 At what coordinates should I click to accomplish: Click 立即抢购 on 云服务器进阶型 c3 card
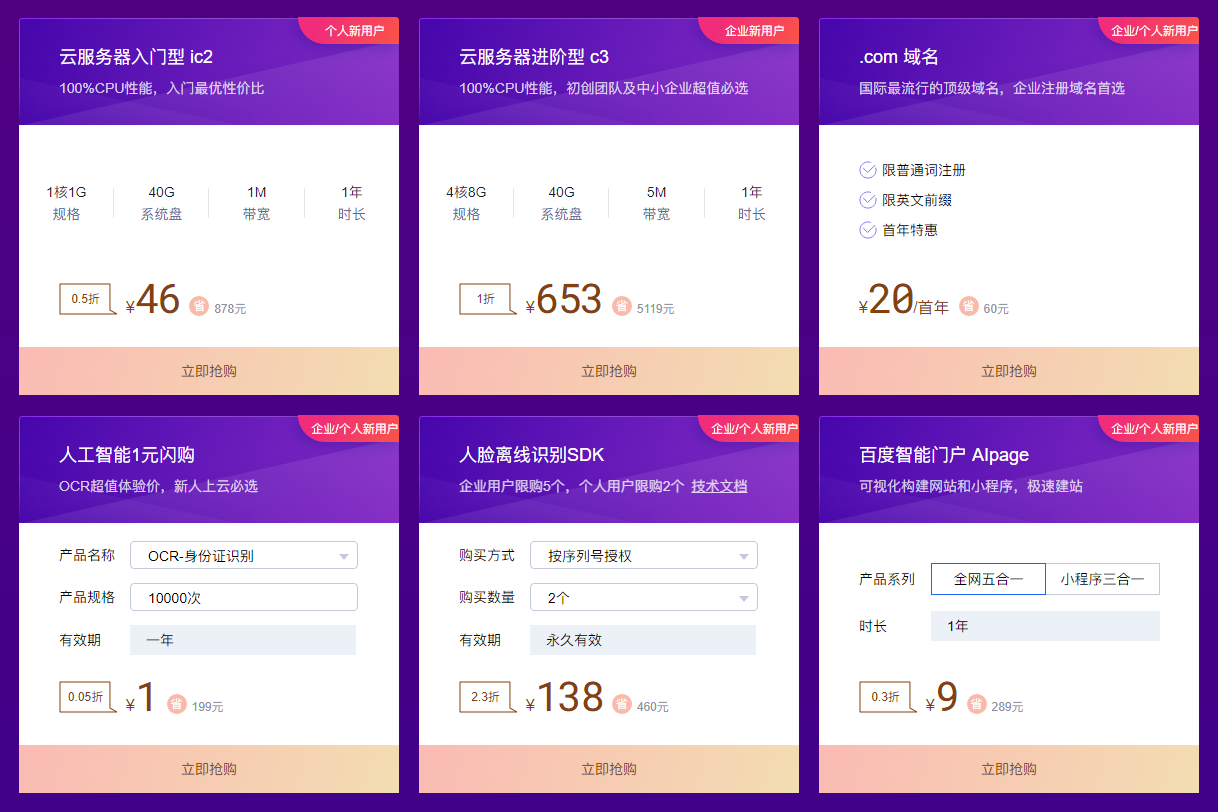point(609,371)
